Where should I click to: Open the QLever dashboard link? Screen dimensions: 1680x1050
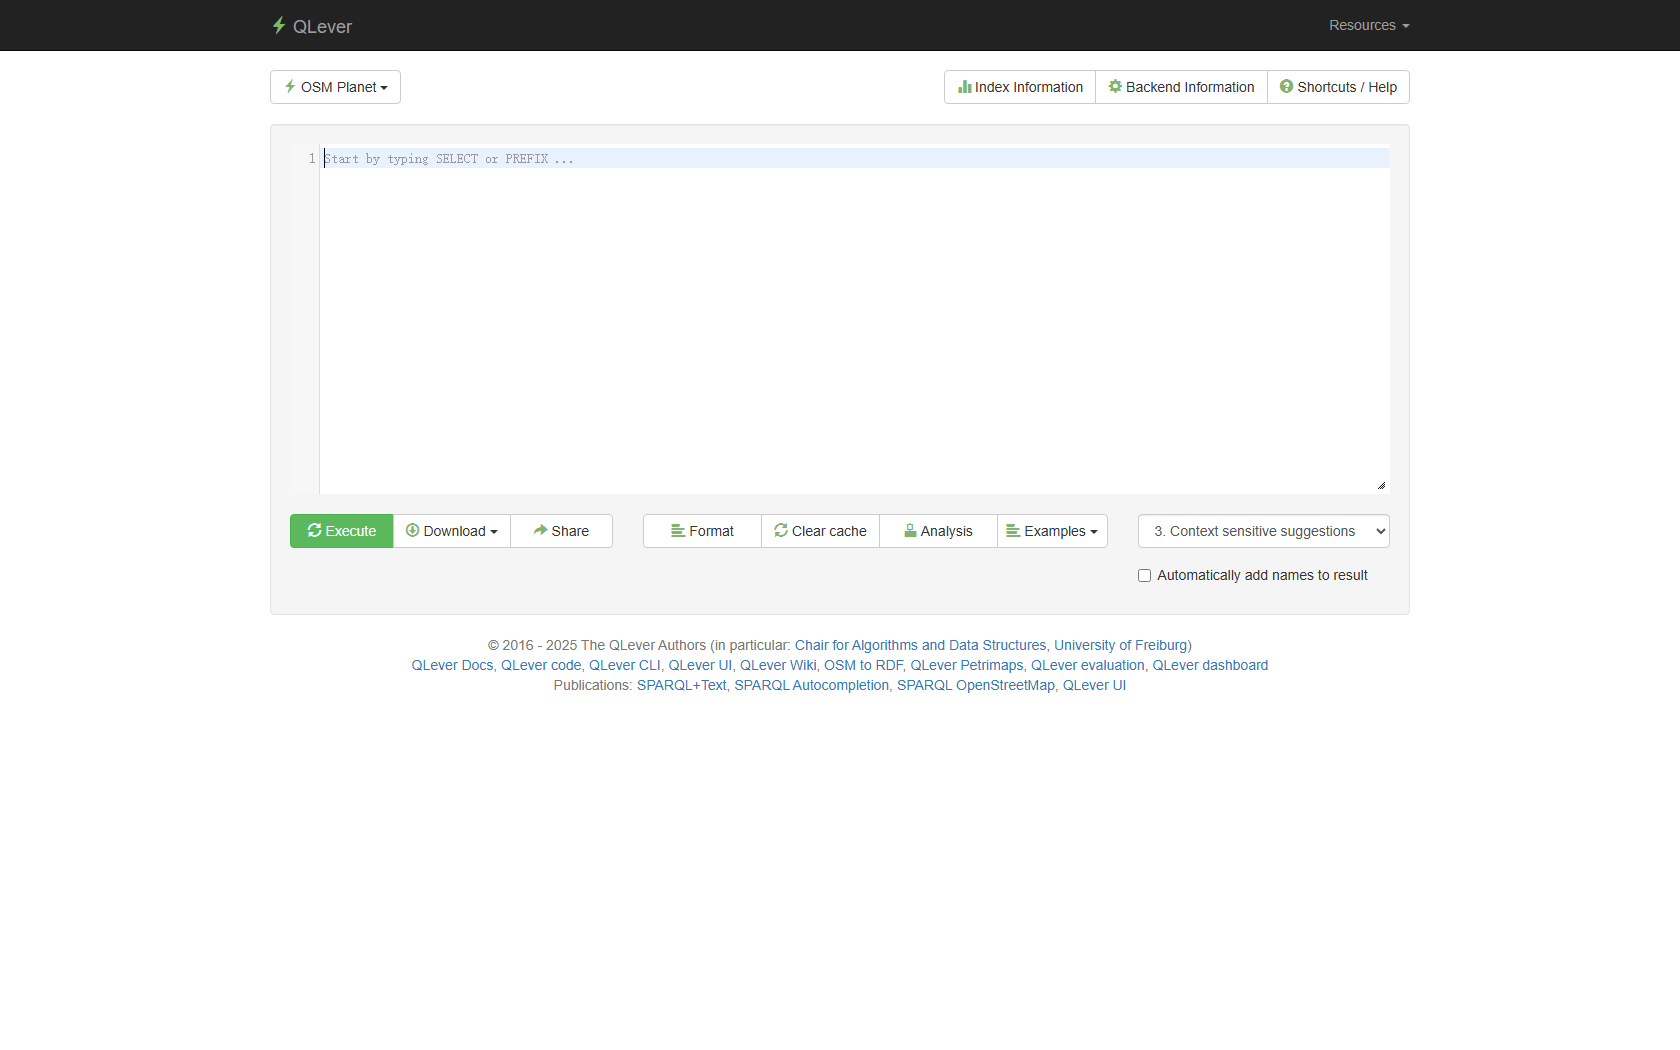pos(1210,665)
